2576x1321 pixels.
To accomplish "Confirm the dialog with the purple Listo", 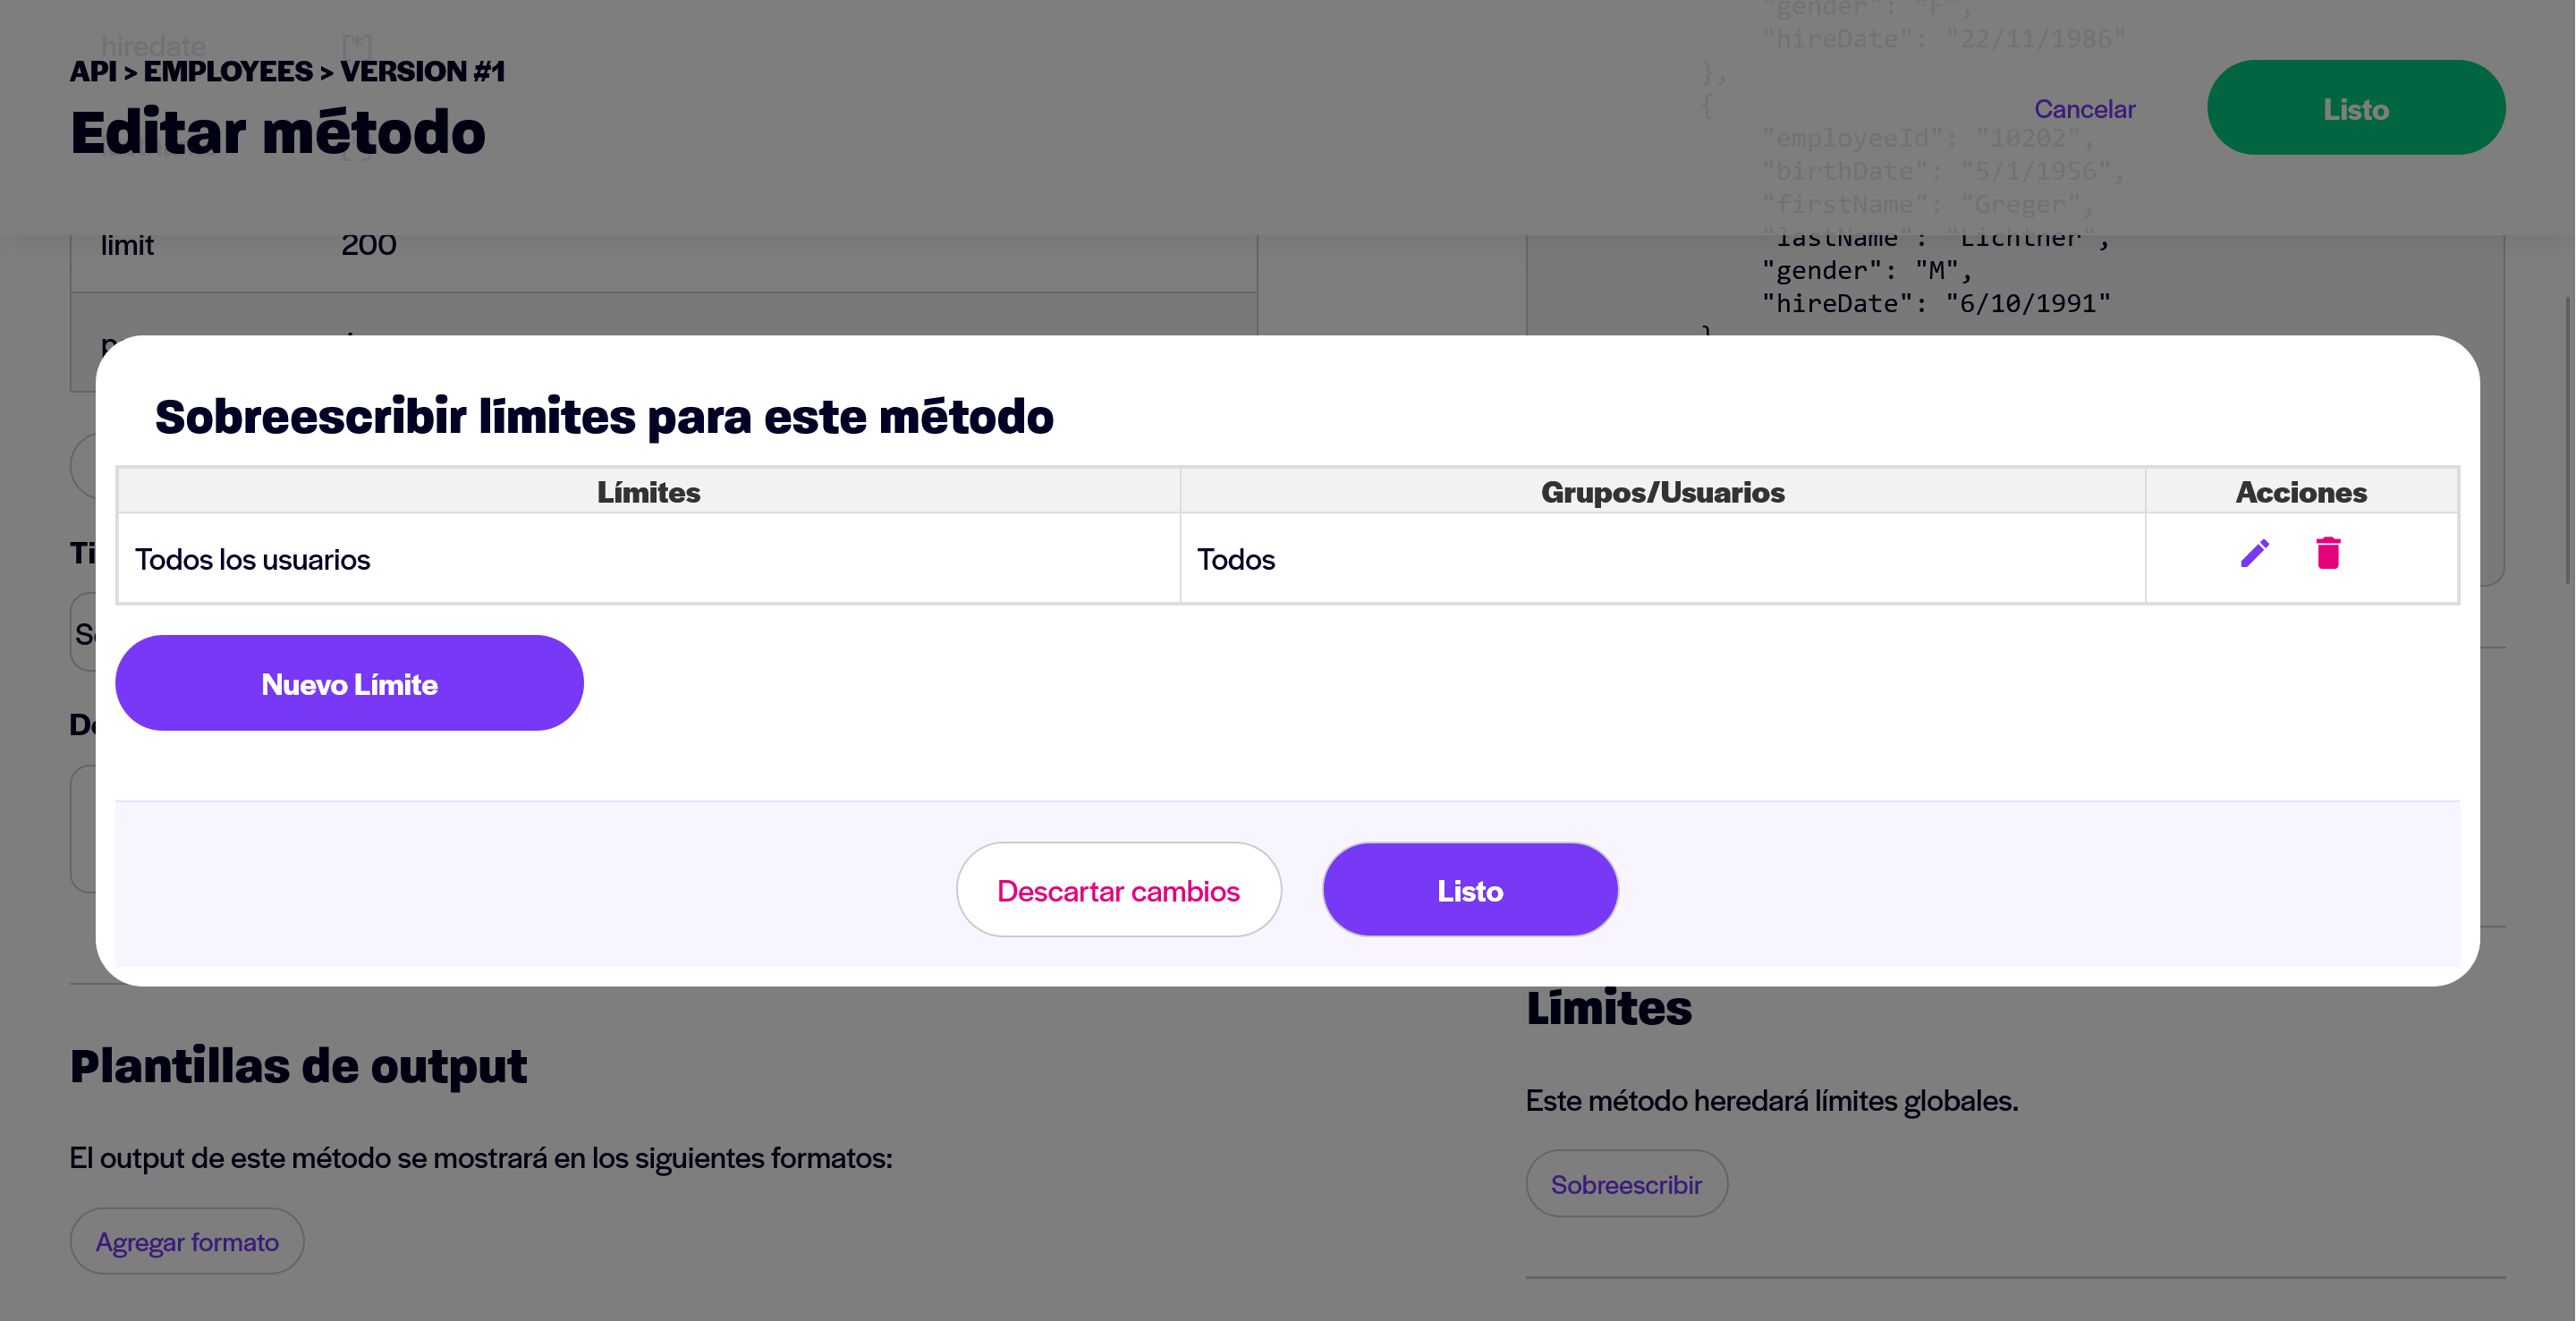I will [x=1470, y=890].
